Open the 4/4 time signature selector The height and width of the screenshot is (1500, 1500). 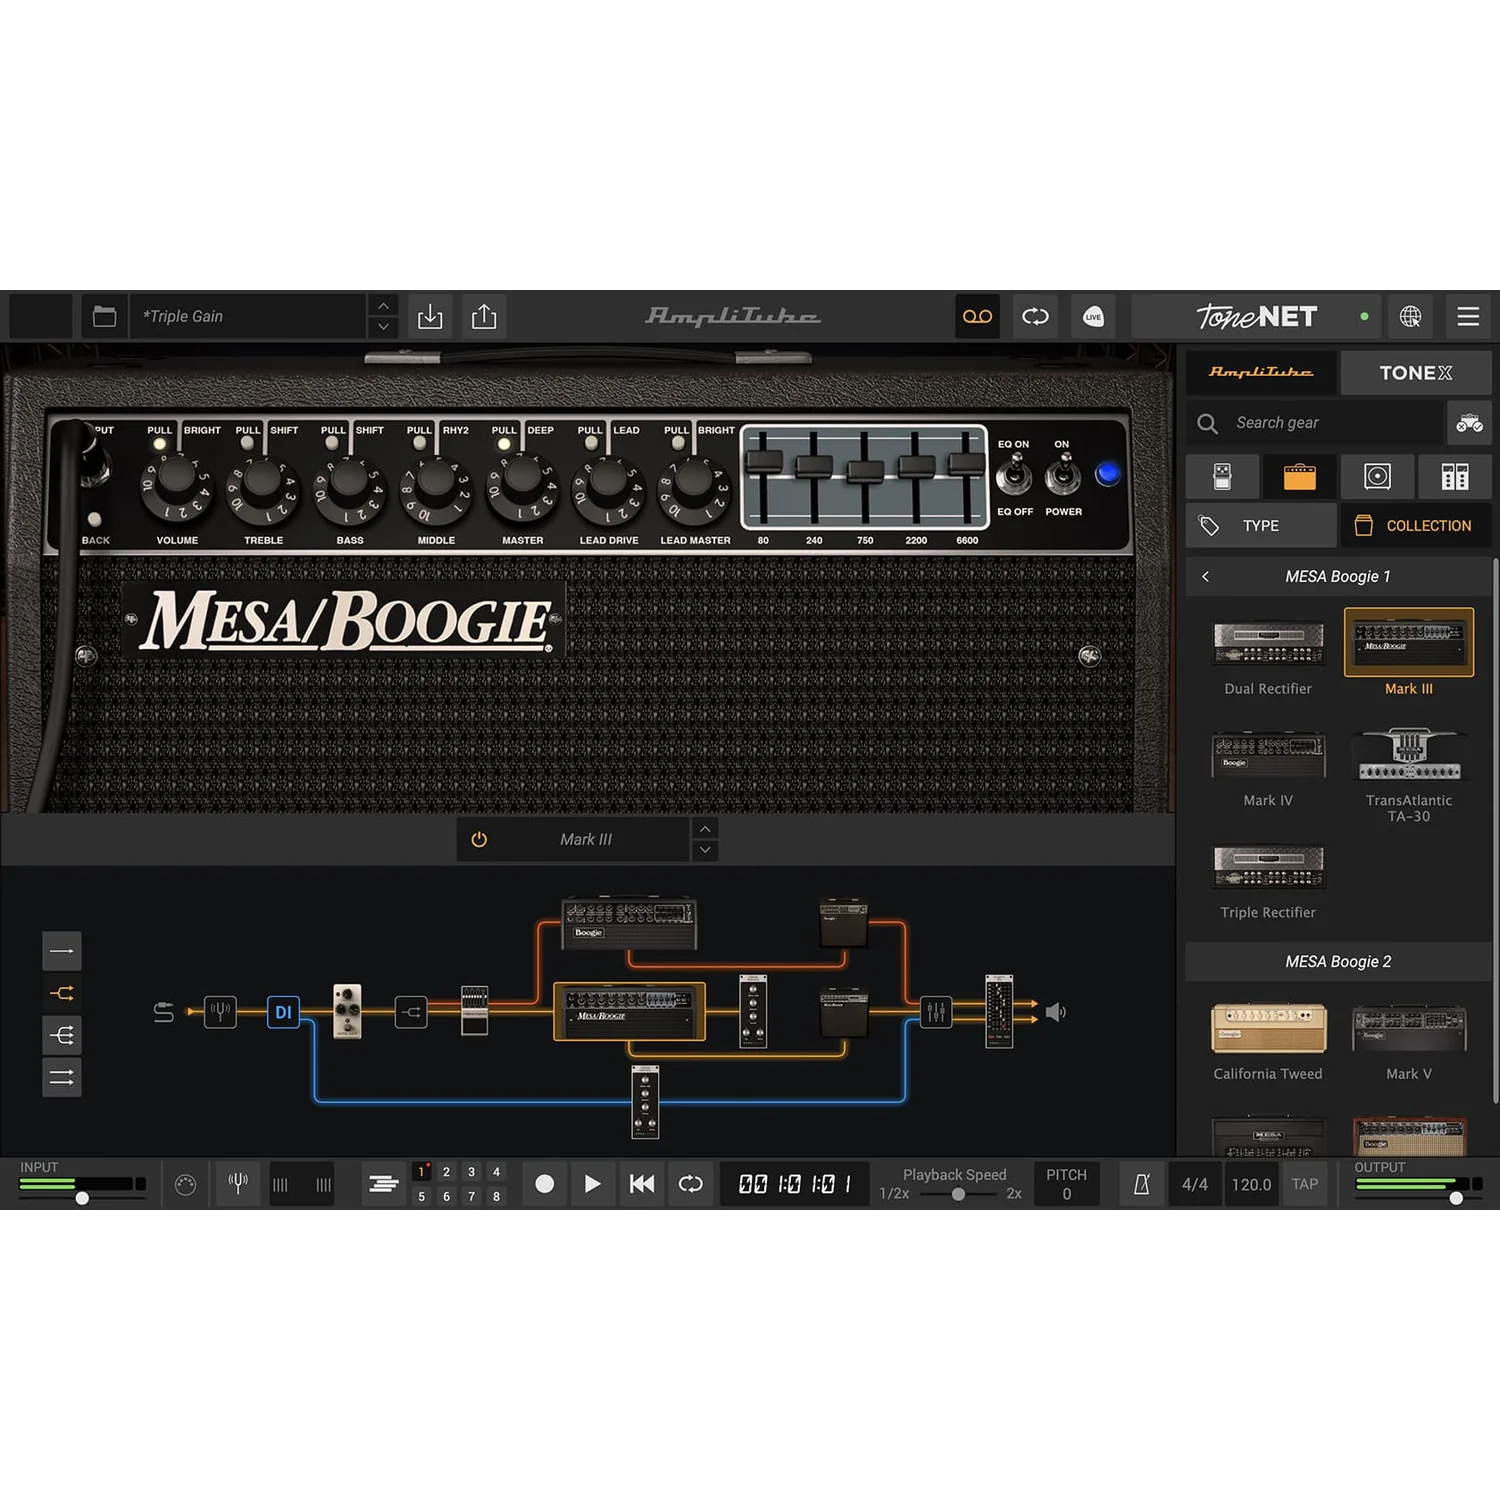click(1195, 1184)
